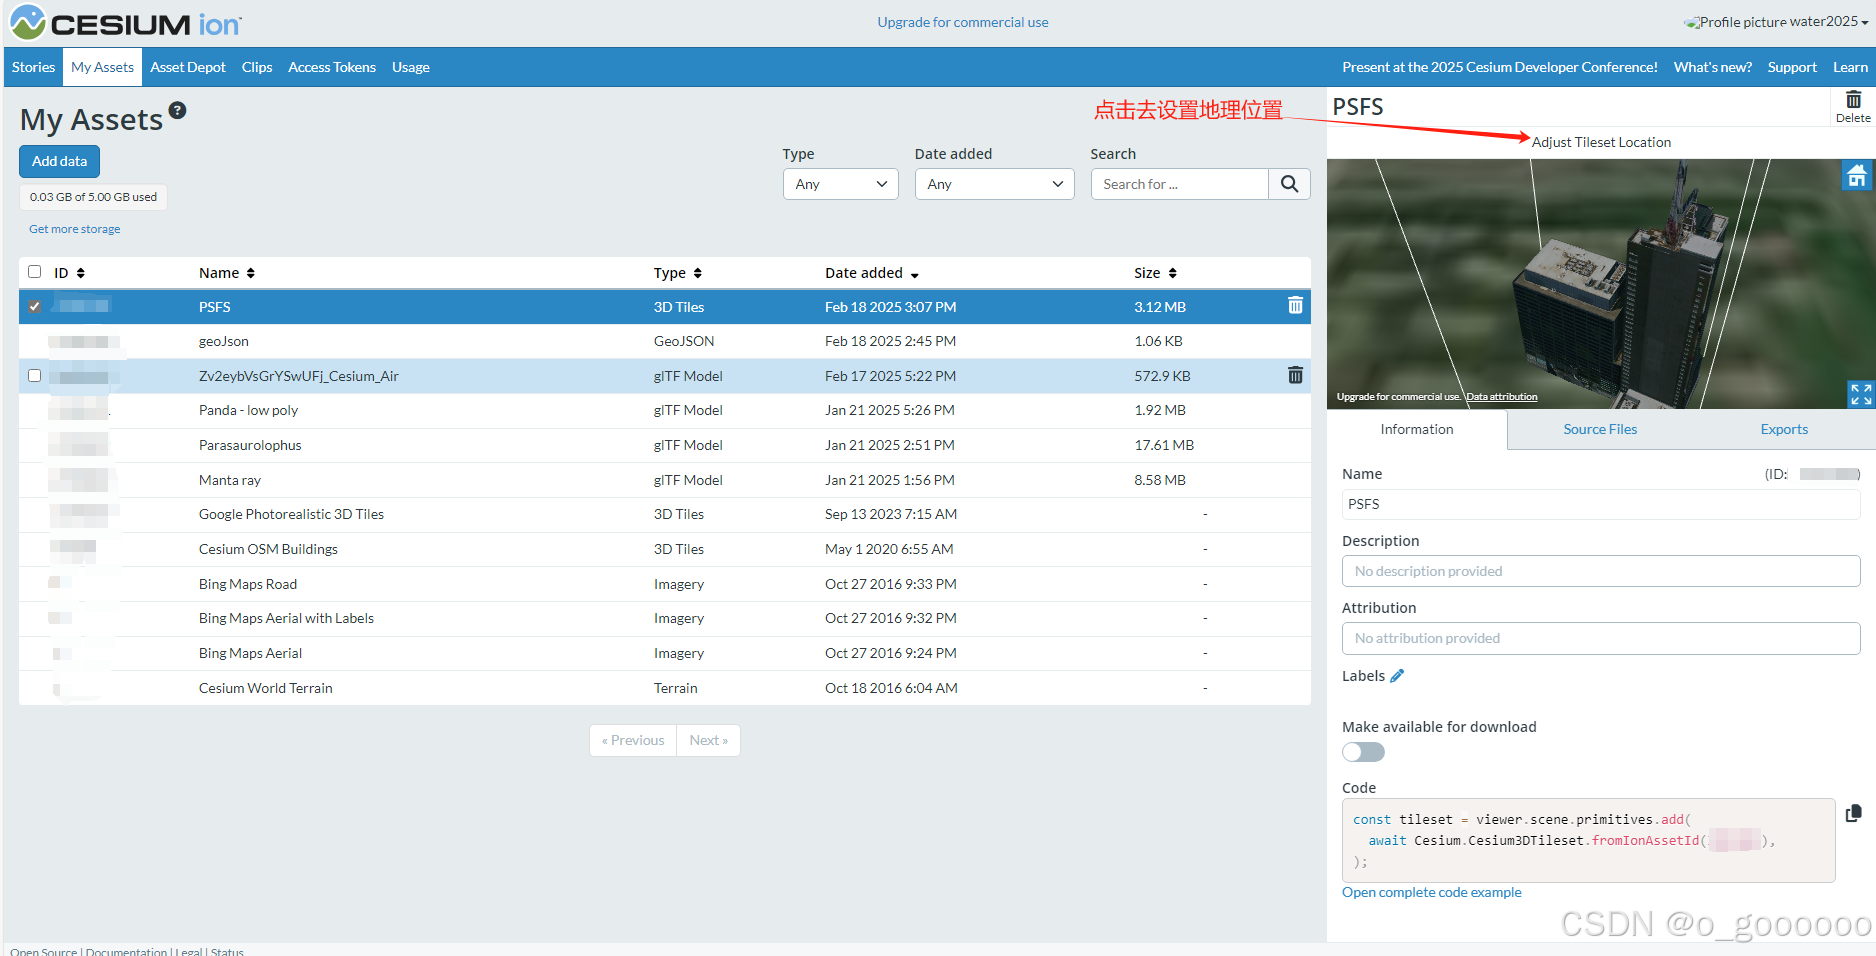Click Adjust Tileset Location
Screen dimensions: 1876x956
1601,142
